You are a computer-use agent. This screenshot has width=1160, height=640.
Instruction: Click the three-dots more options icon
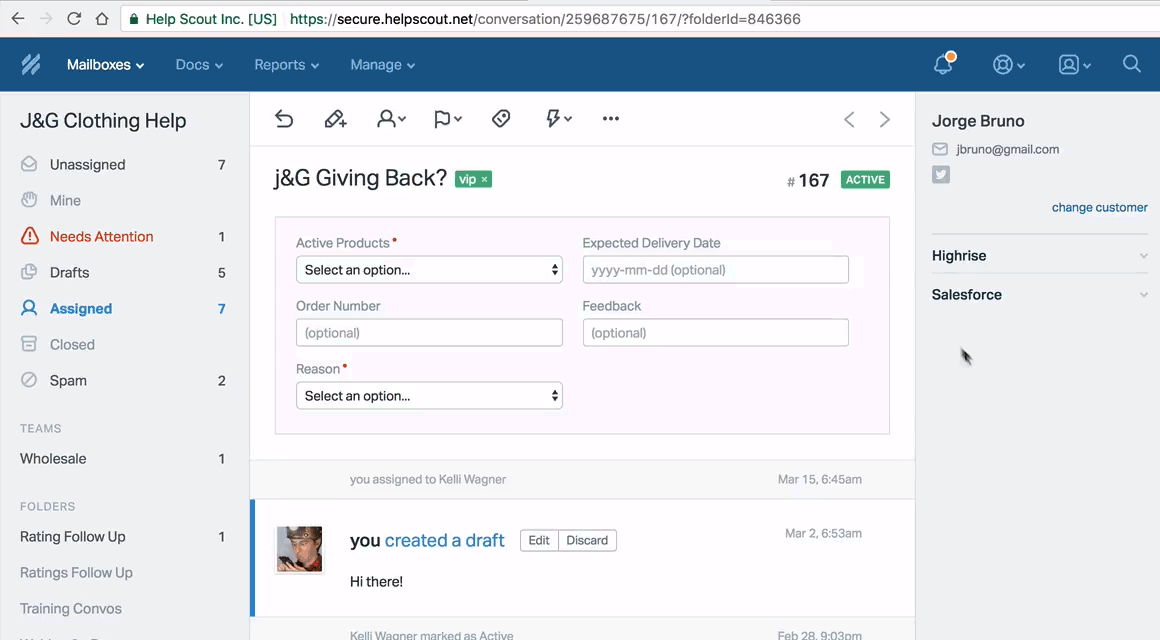coord(611,119)
